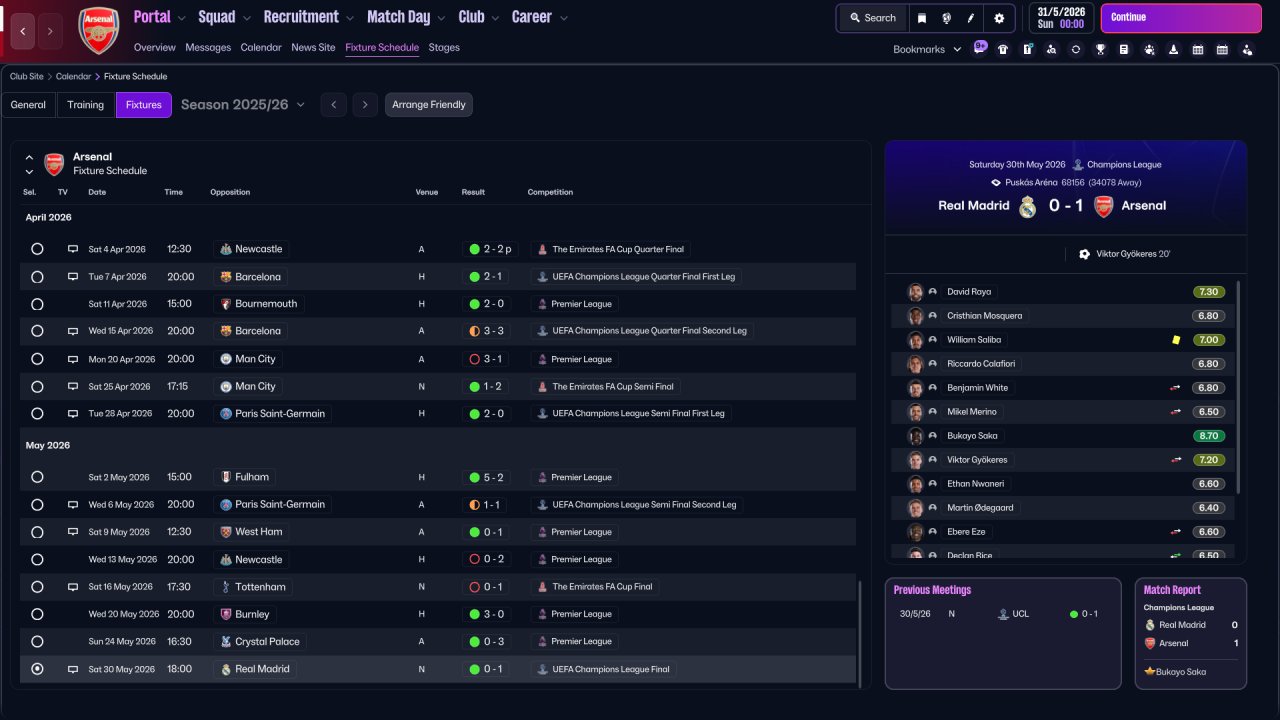This screenshot has width=1280, height=720.
Task: Click the Viktor Gyökeres 20' goal entry
Action: tap(1125, 254)
